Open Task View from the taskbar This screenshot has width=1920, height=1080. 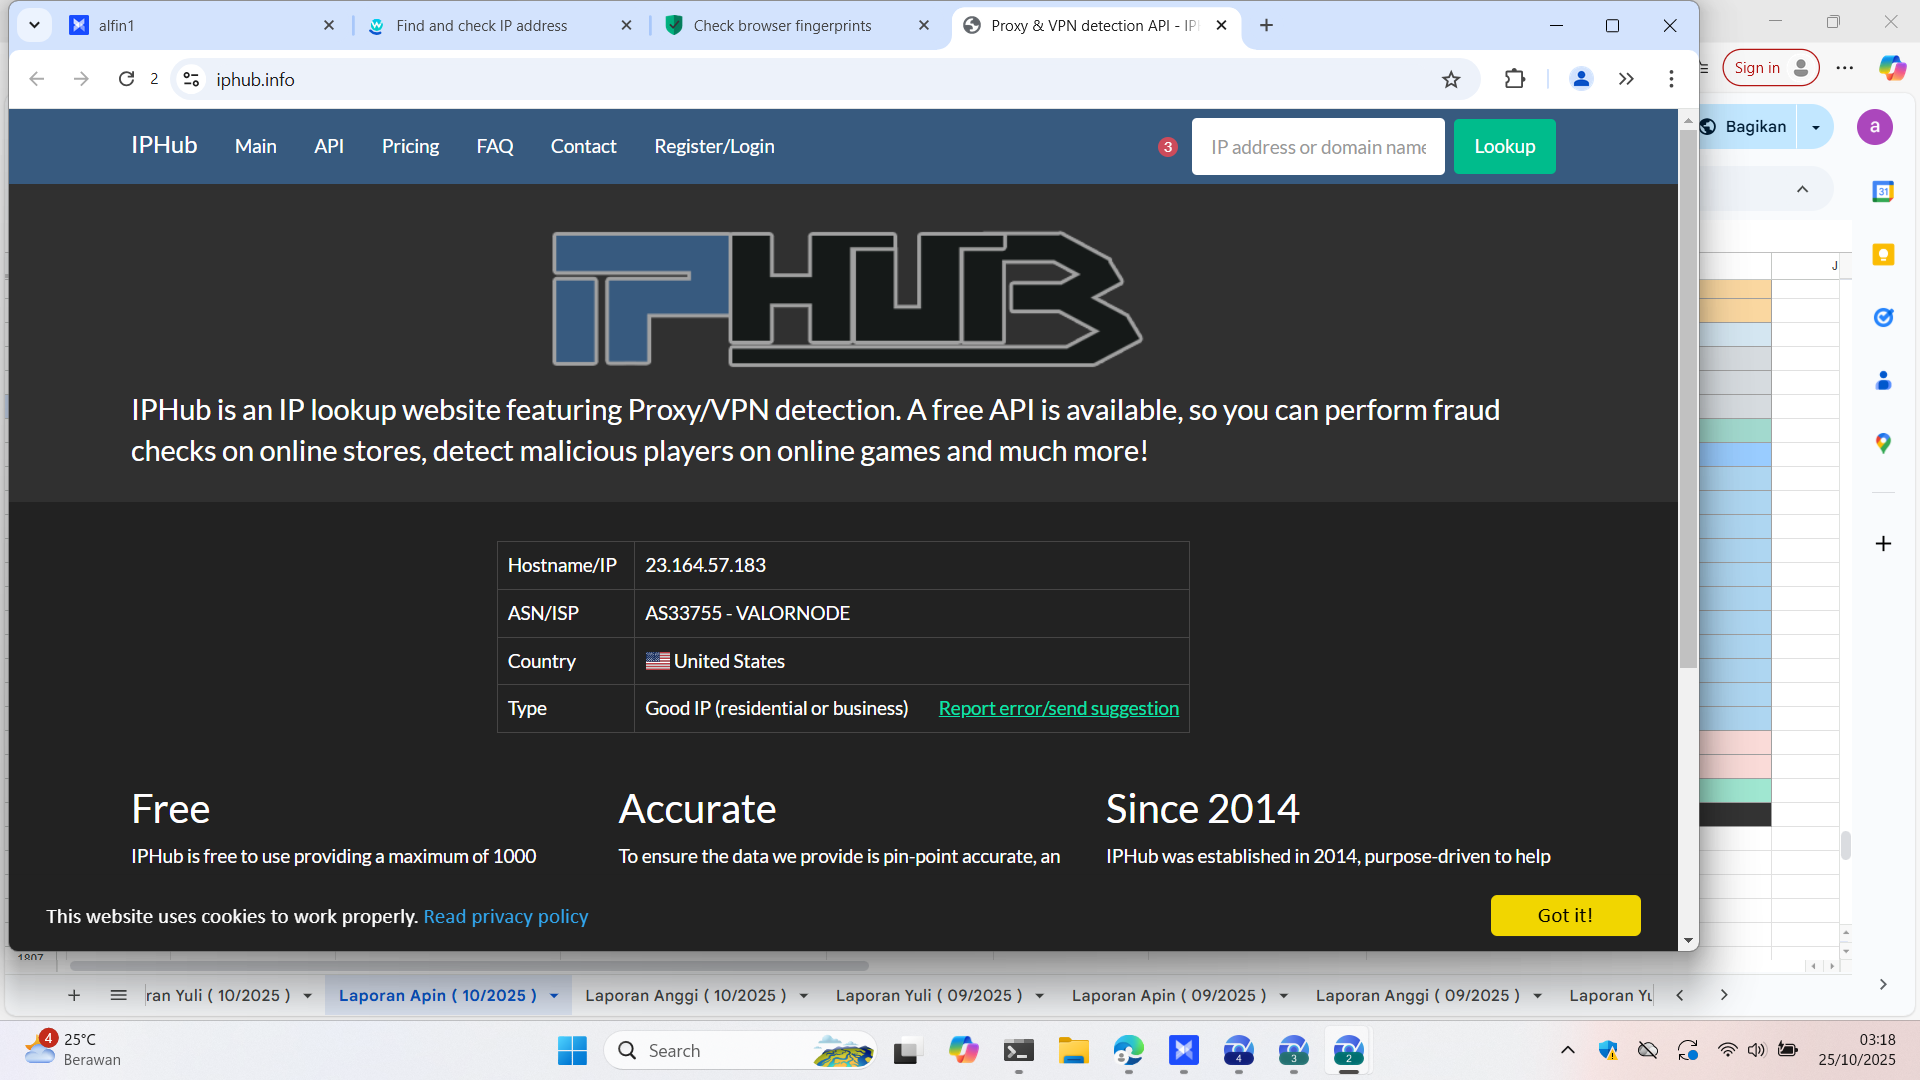tap(906, 1051)
